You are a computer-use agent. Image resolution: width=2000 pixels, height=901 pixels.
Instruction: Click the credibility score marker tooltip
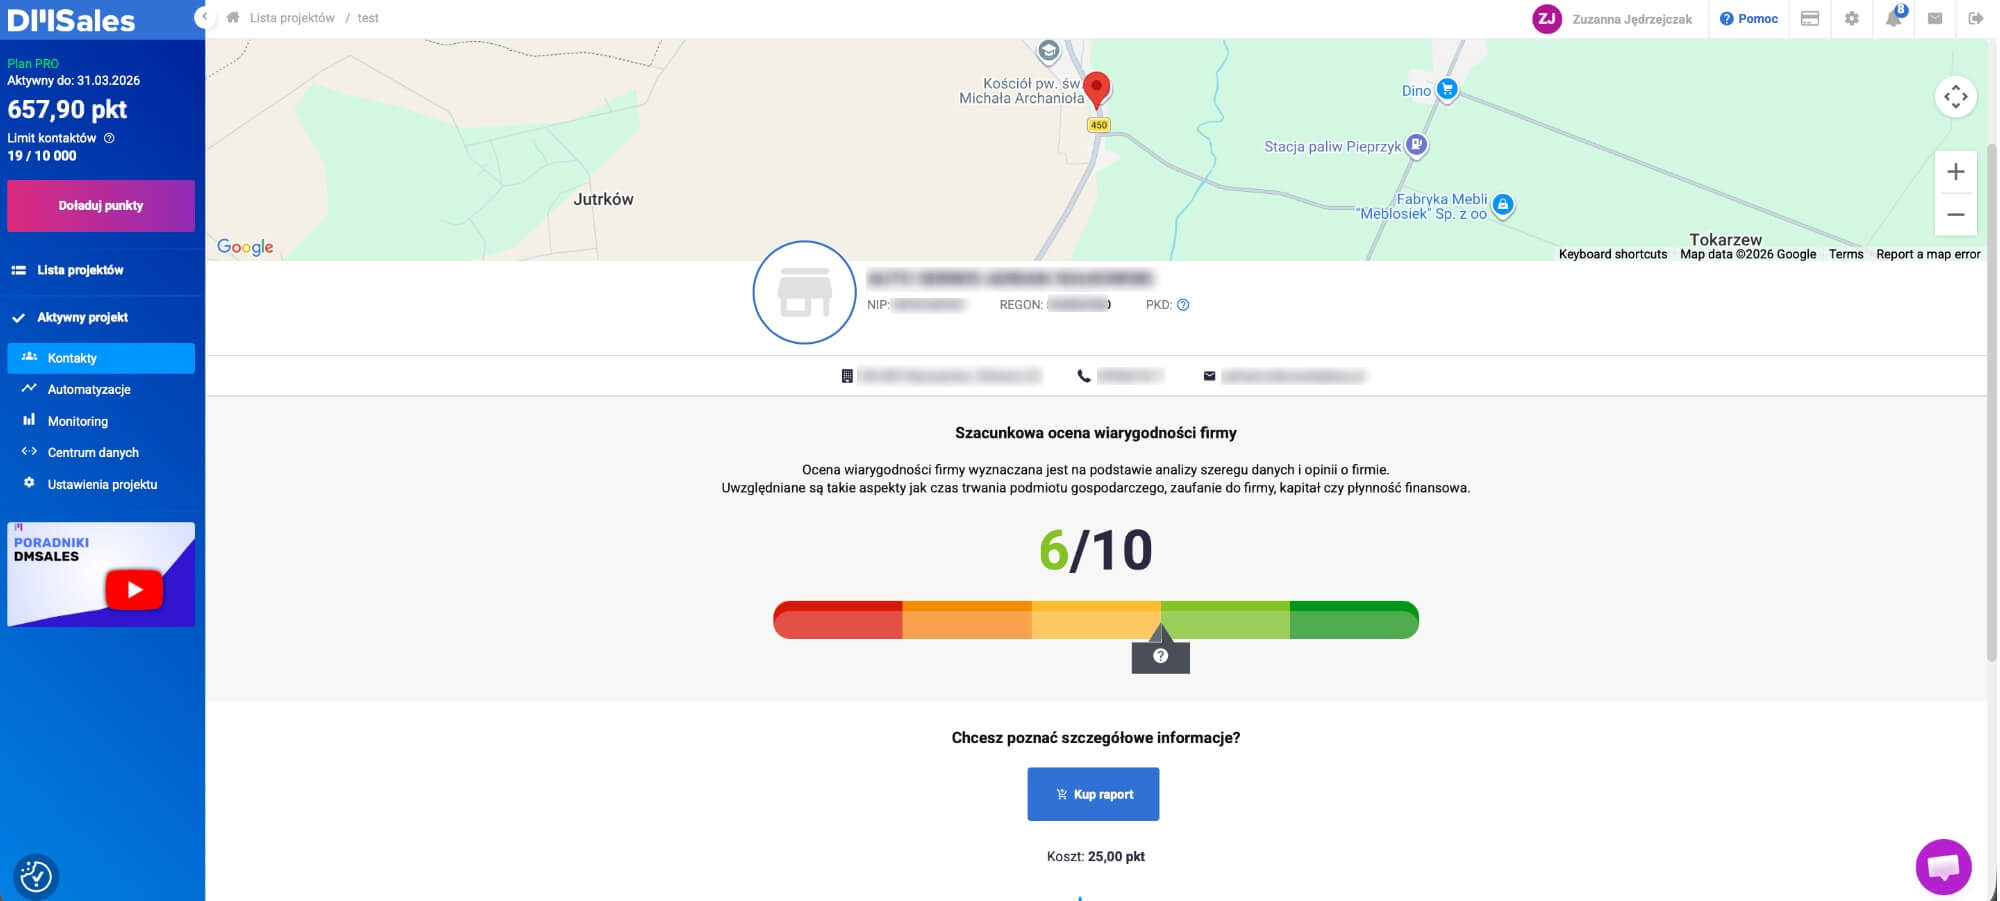click(1160, 656)
